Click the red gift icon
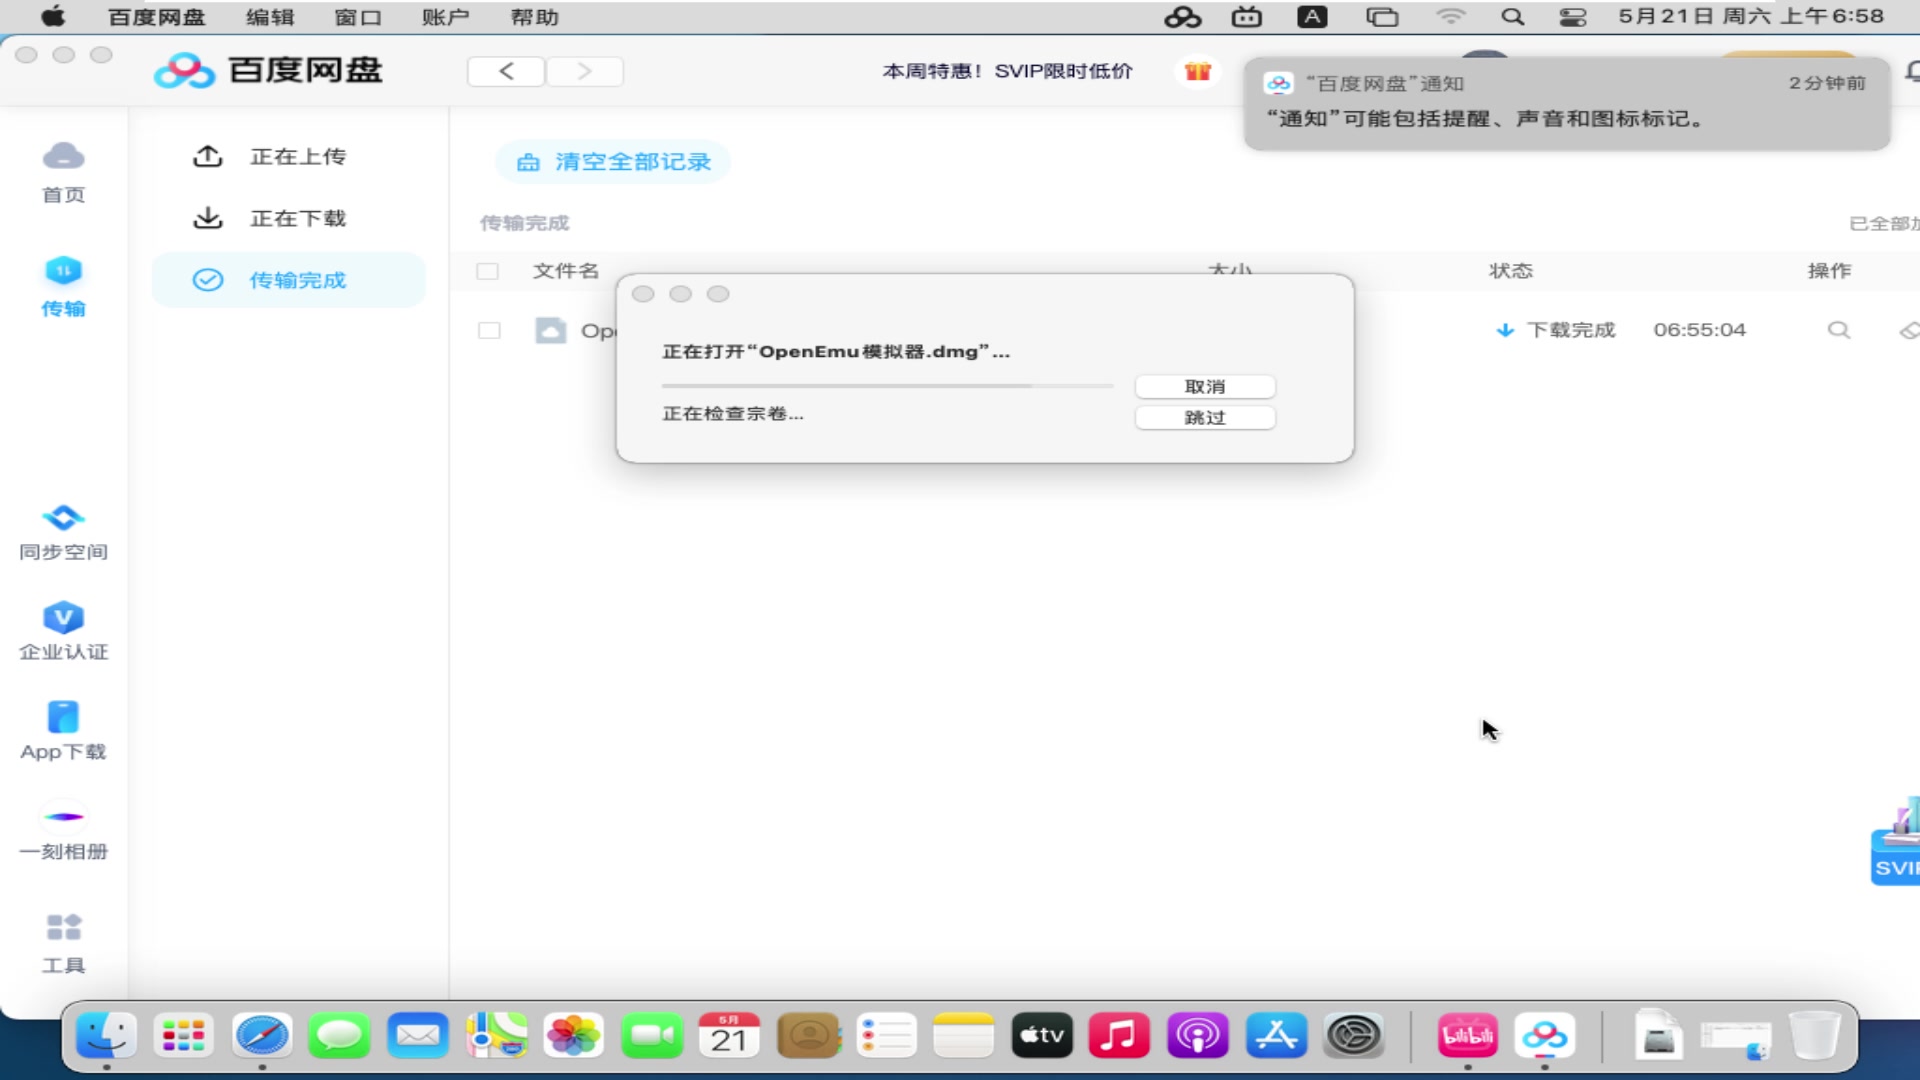Screen dimensions: 1920x1080 pos(1197,71)
